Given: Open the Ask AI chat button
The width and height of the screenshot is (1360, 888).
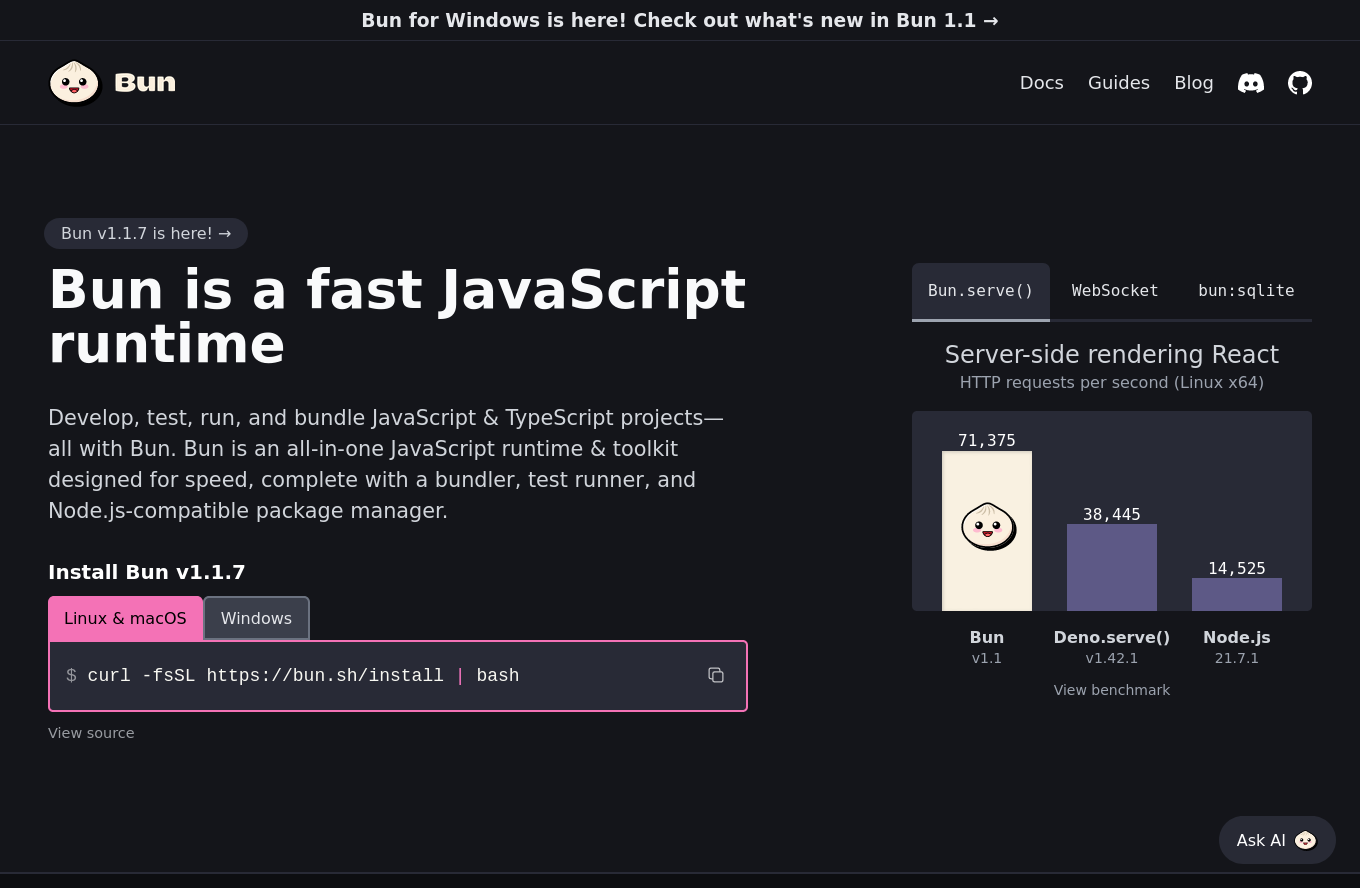Looking at the screenshot, I should click(x=1277, y=840).
